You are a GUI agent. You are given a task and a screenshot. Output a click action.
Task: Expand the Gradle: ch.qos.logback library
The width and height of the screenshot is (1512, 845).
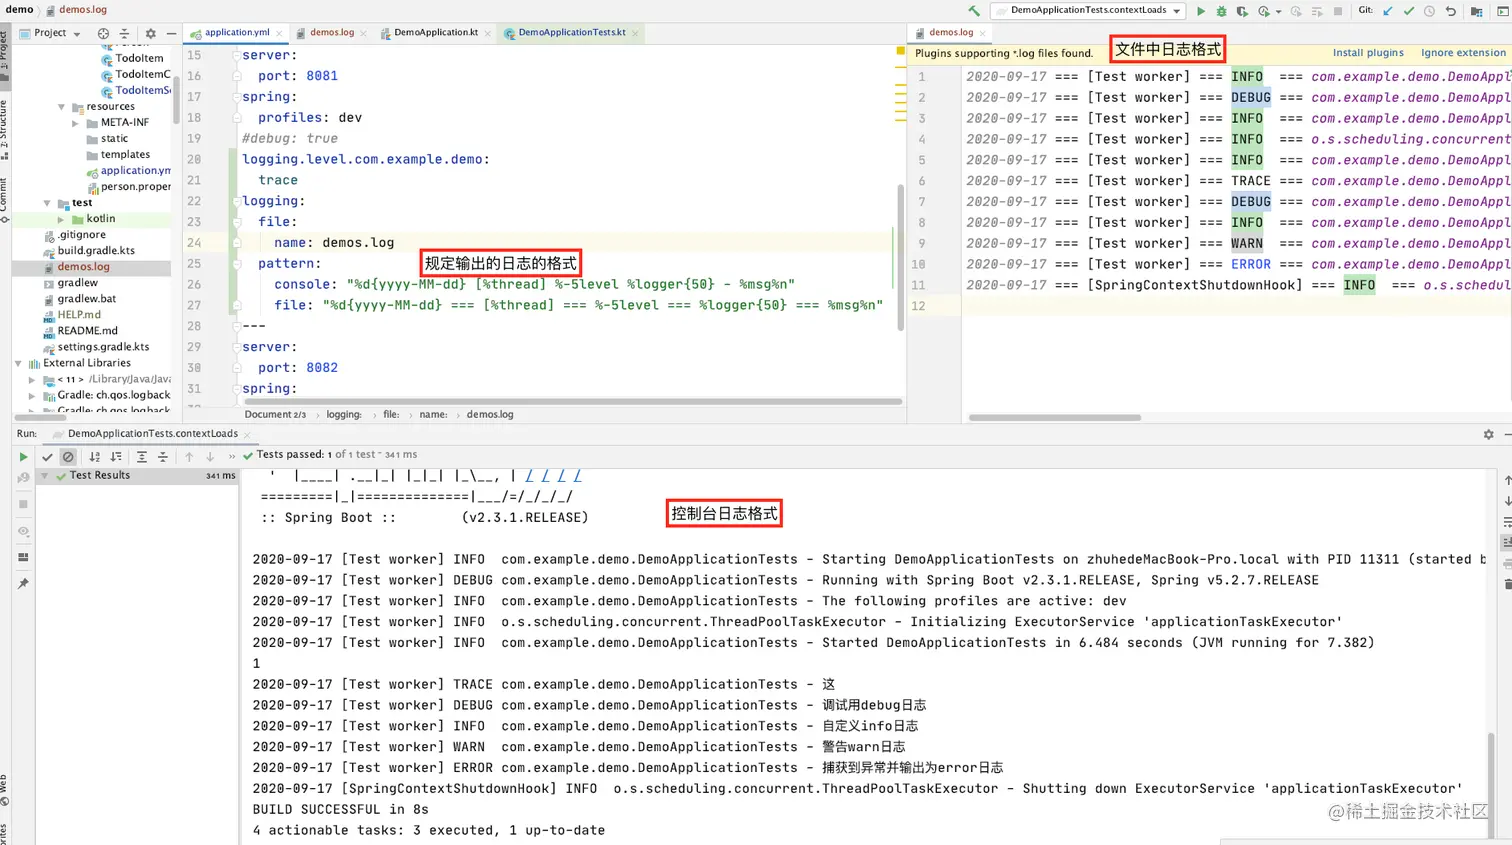click(33, 395)
